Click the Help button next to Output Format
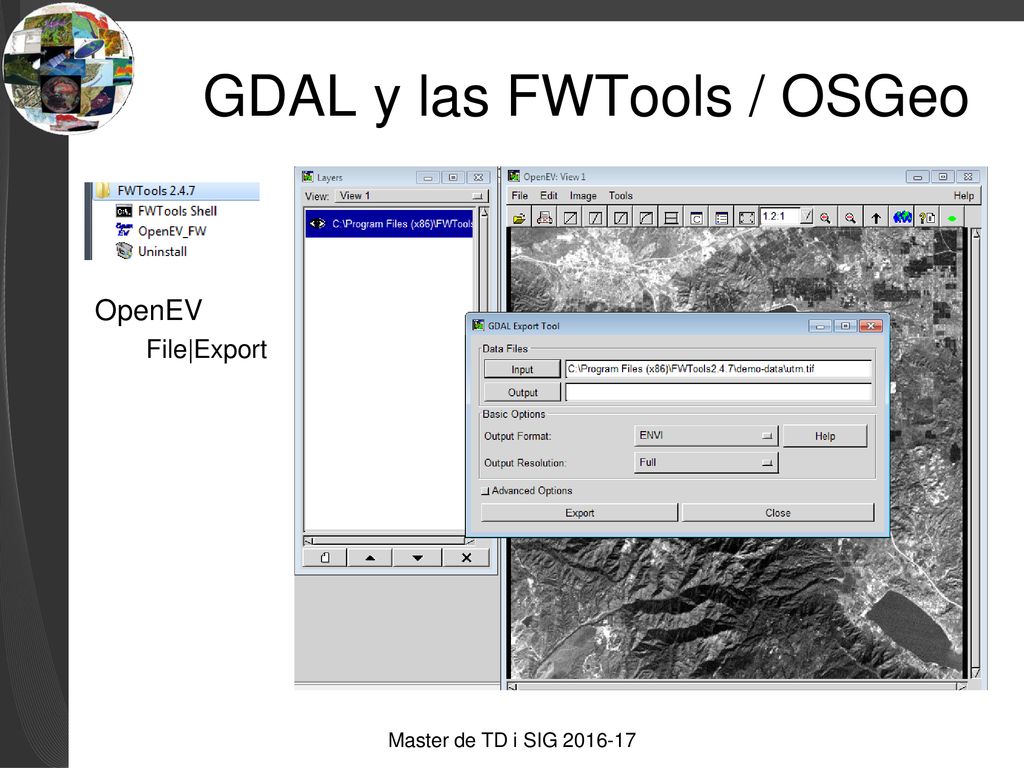Viewport: 1024px width, 768px height. pyautogui.click(x=825, y=436)
